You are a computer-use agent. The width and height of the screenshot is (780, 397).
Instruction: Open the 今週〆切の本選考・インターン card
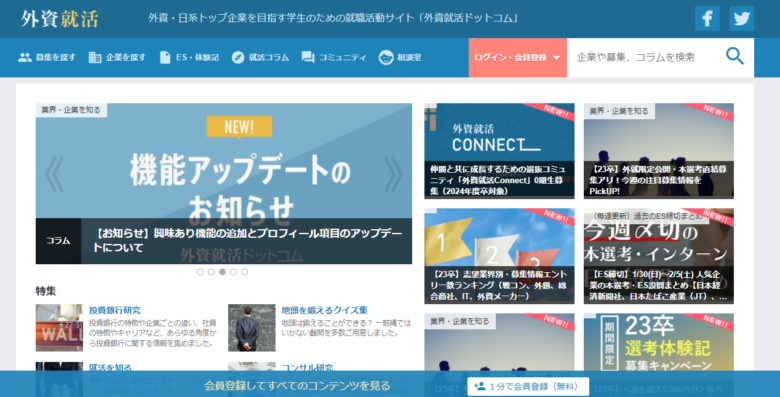point(659,256)
